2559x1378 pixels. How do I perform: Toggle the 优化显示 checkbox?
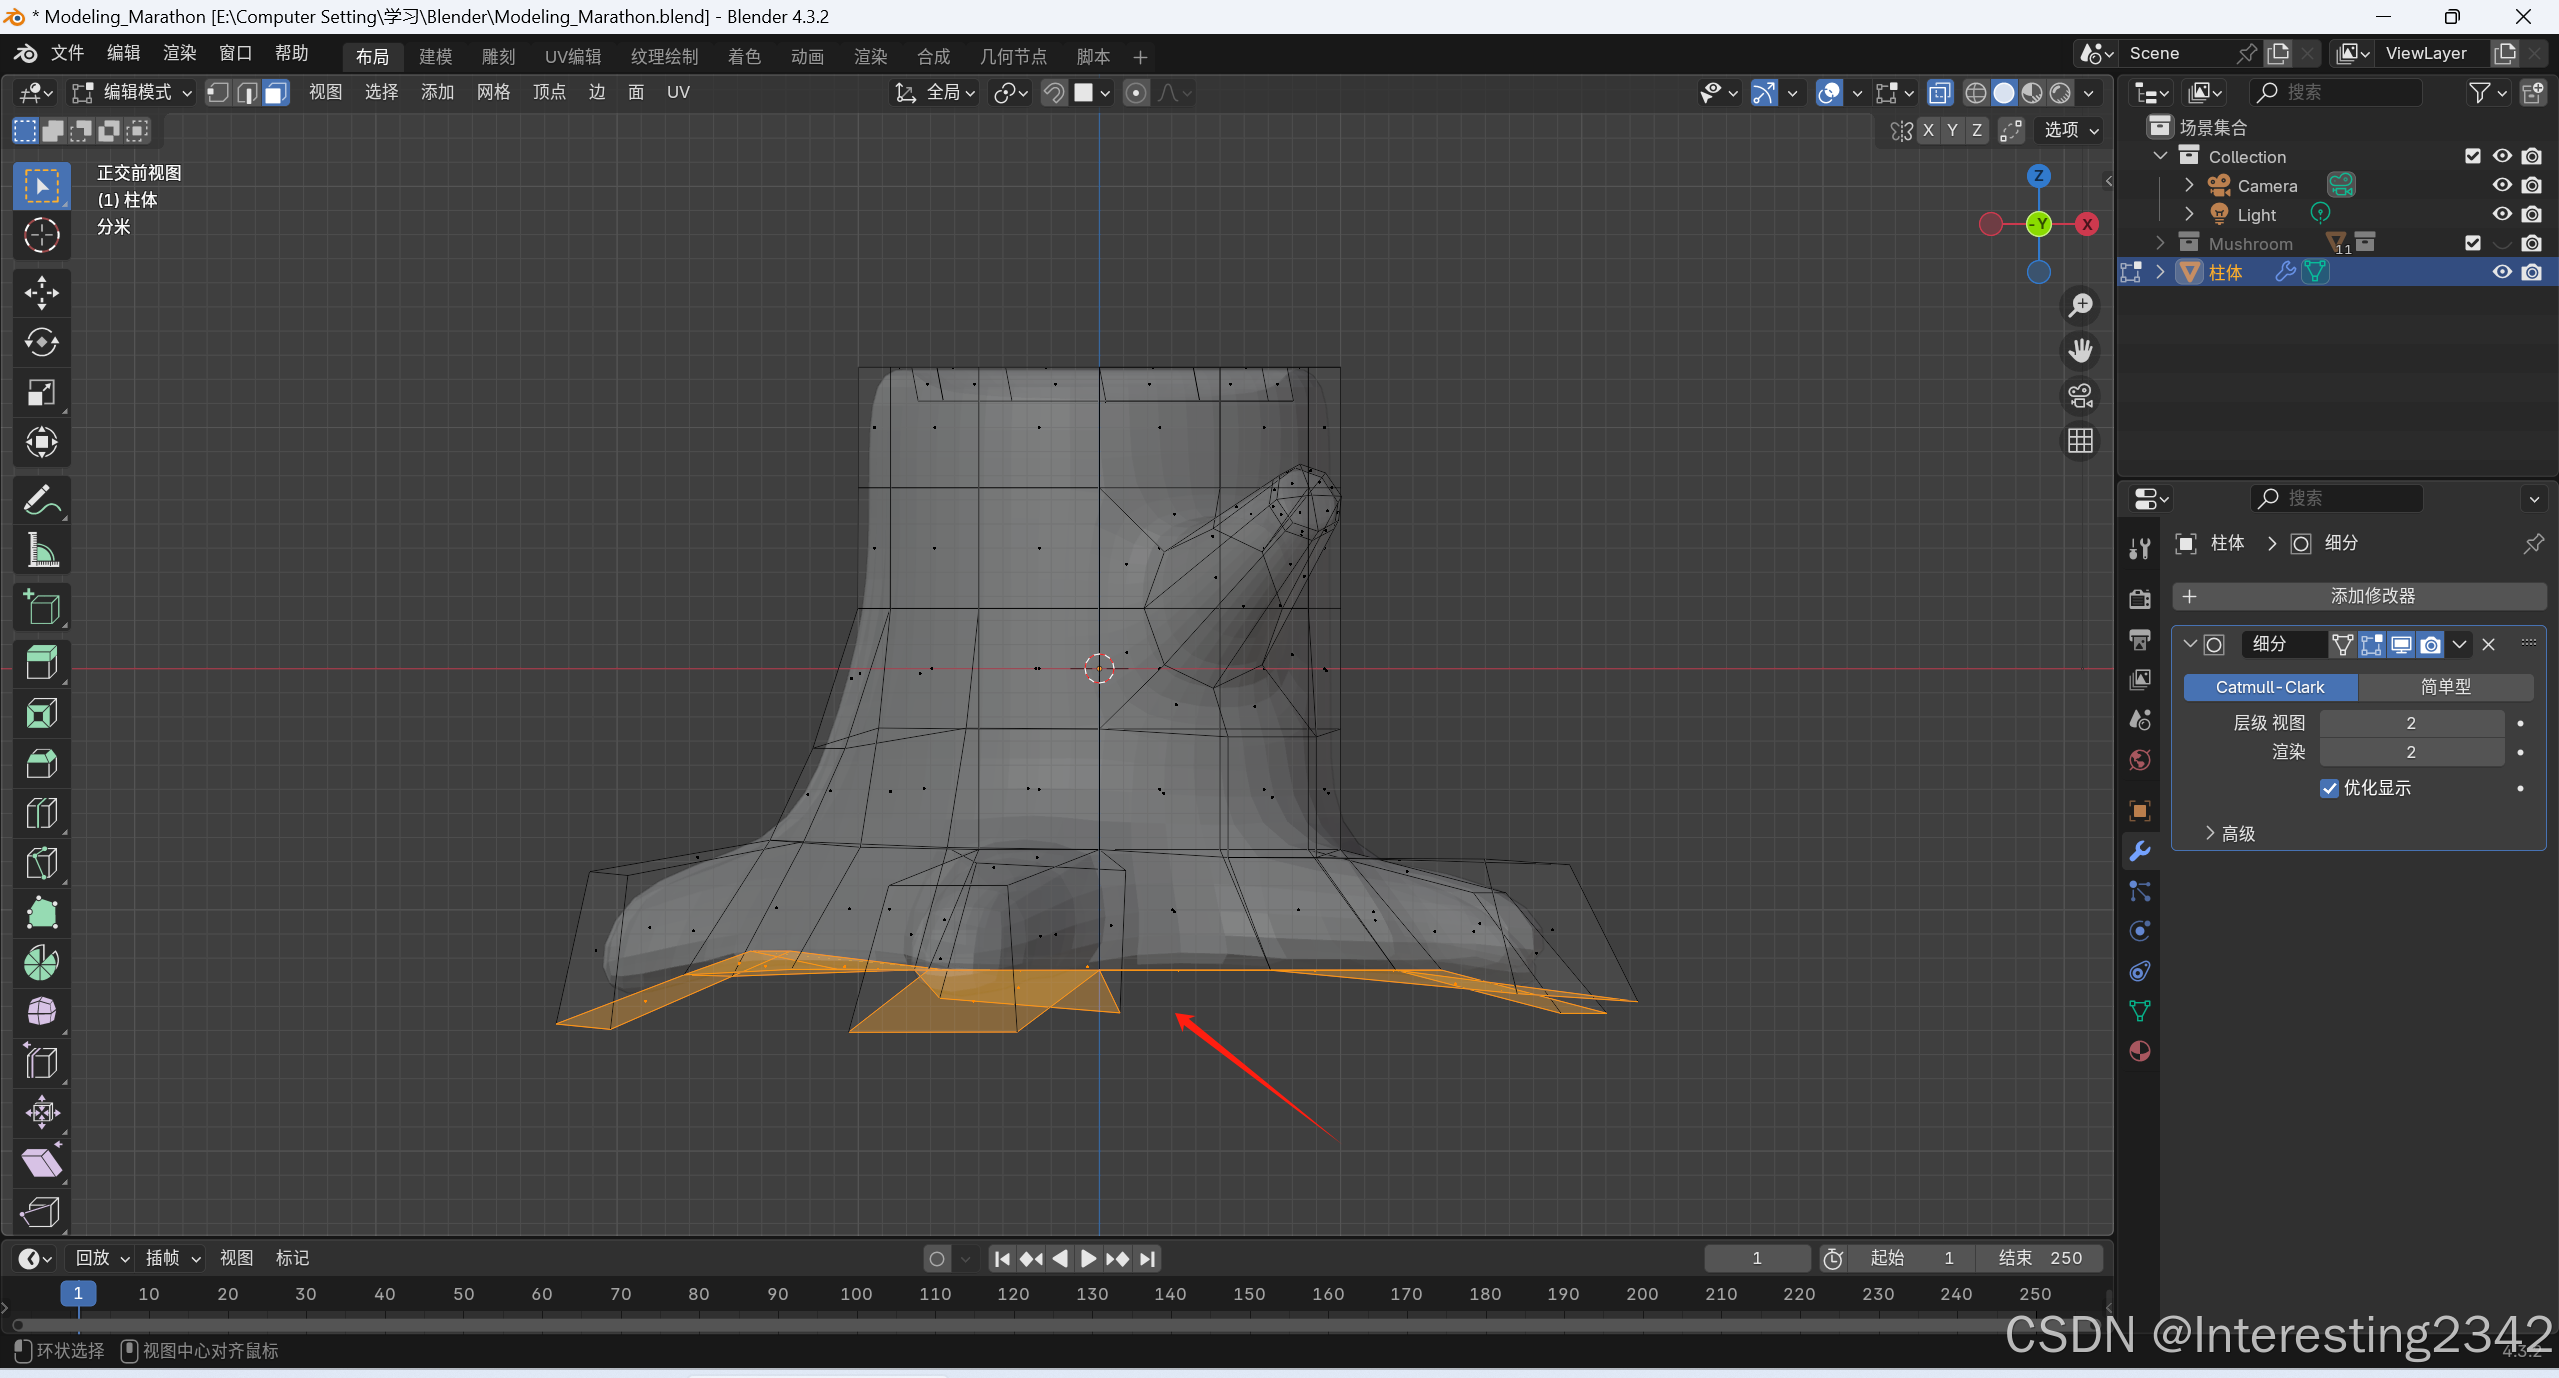[2329, 788]
